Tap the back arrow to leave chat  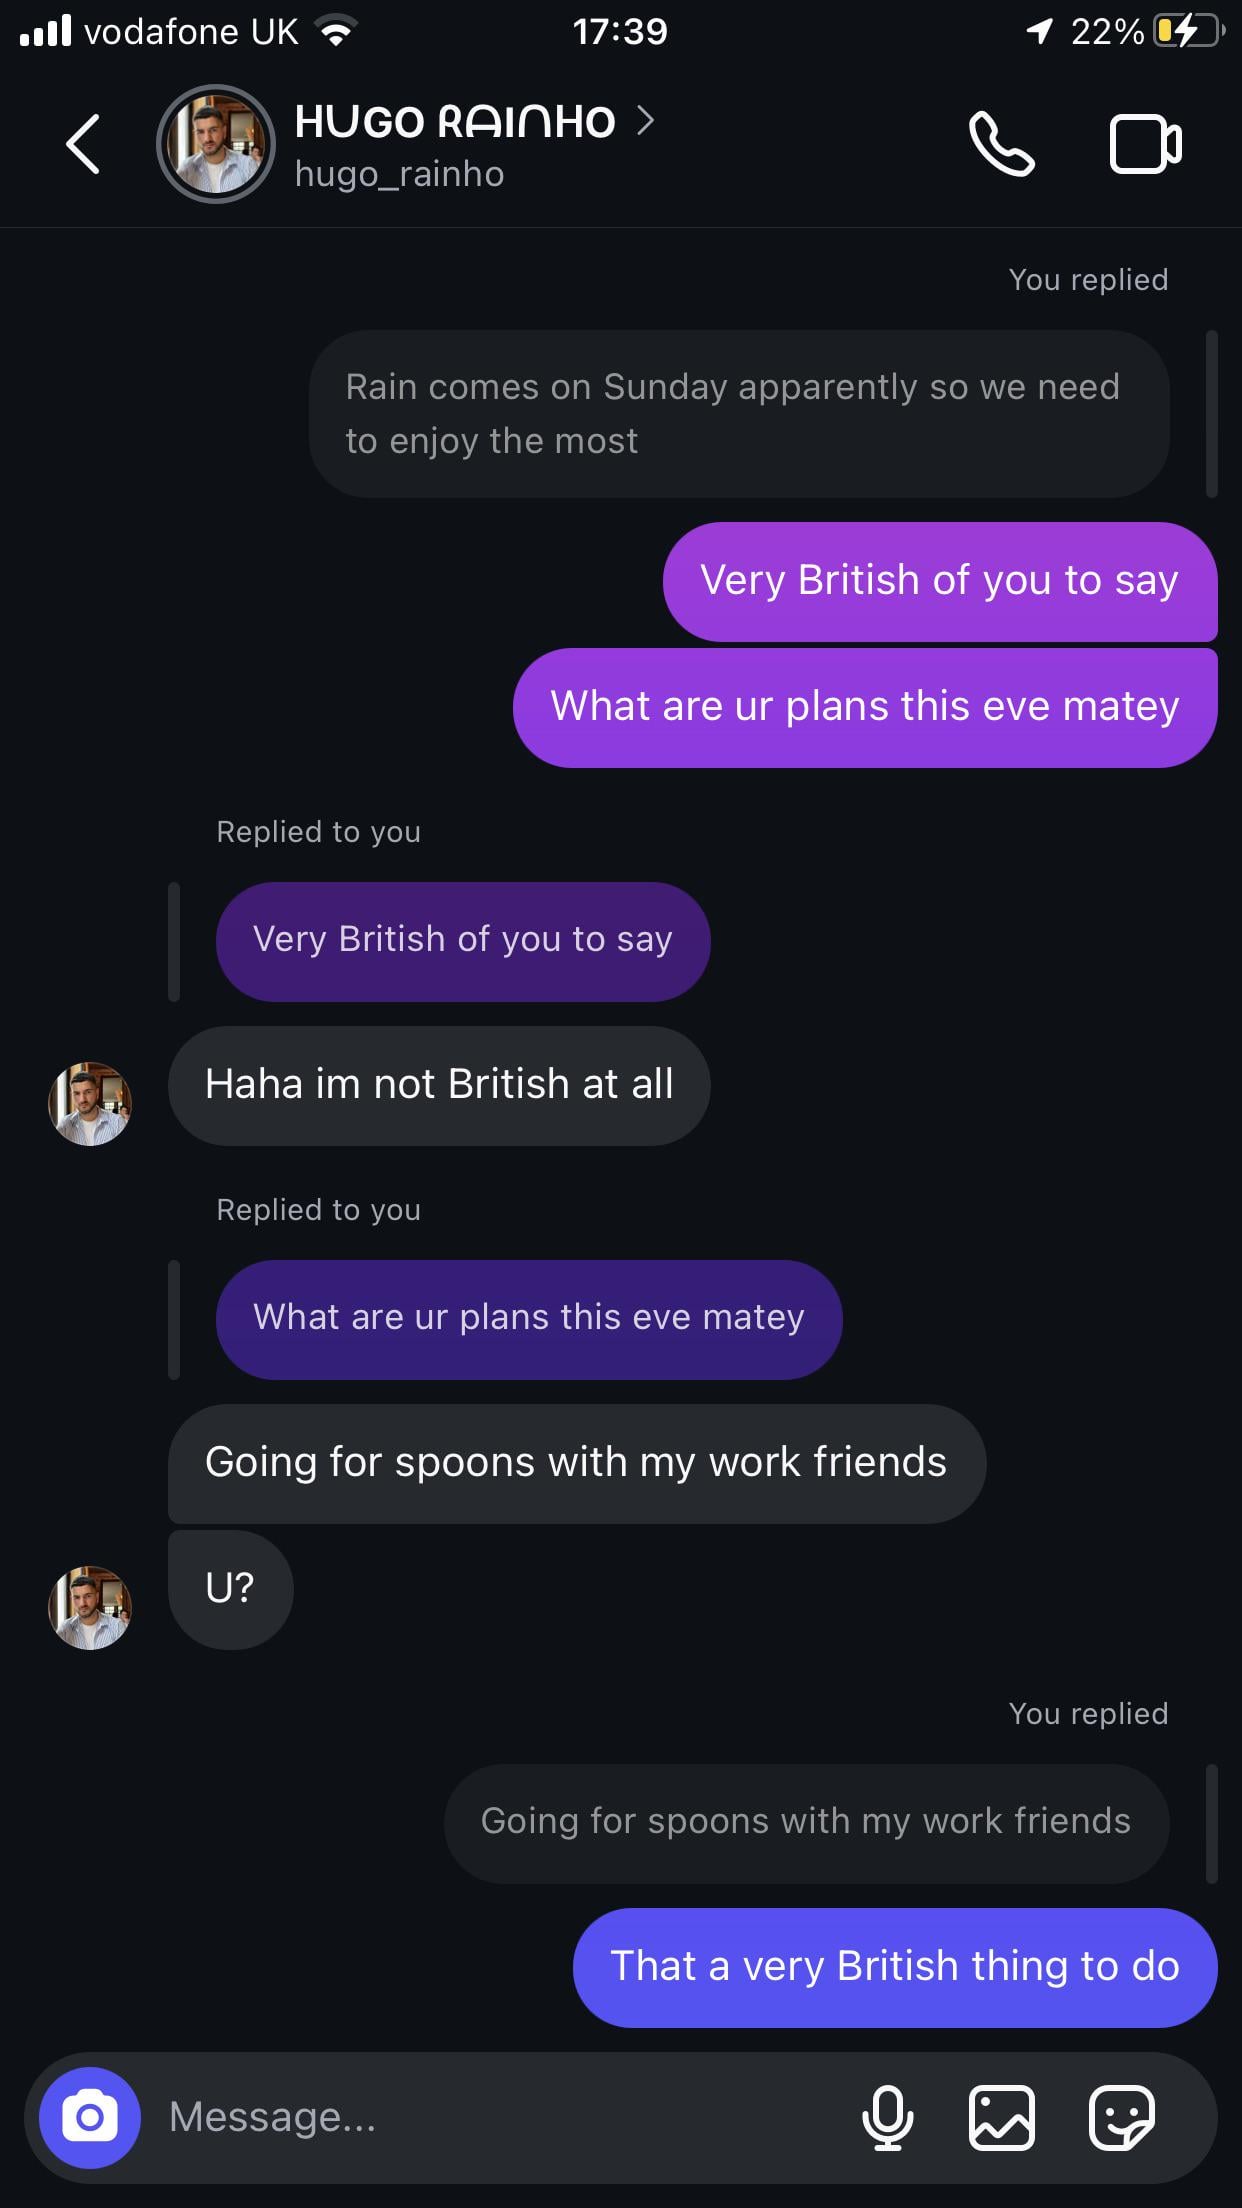(x=83, y=144)
